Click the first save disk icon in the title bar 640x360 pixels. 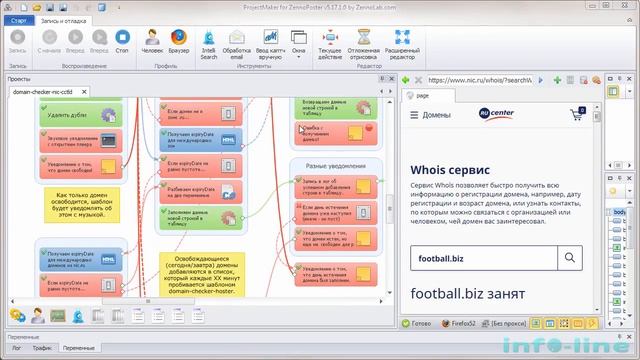[50, 7]
